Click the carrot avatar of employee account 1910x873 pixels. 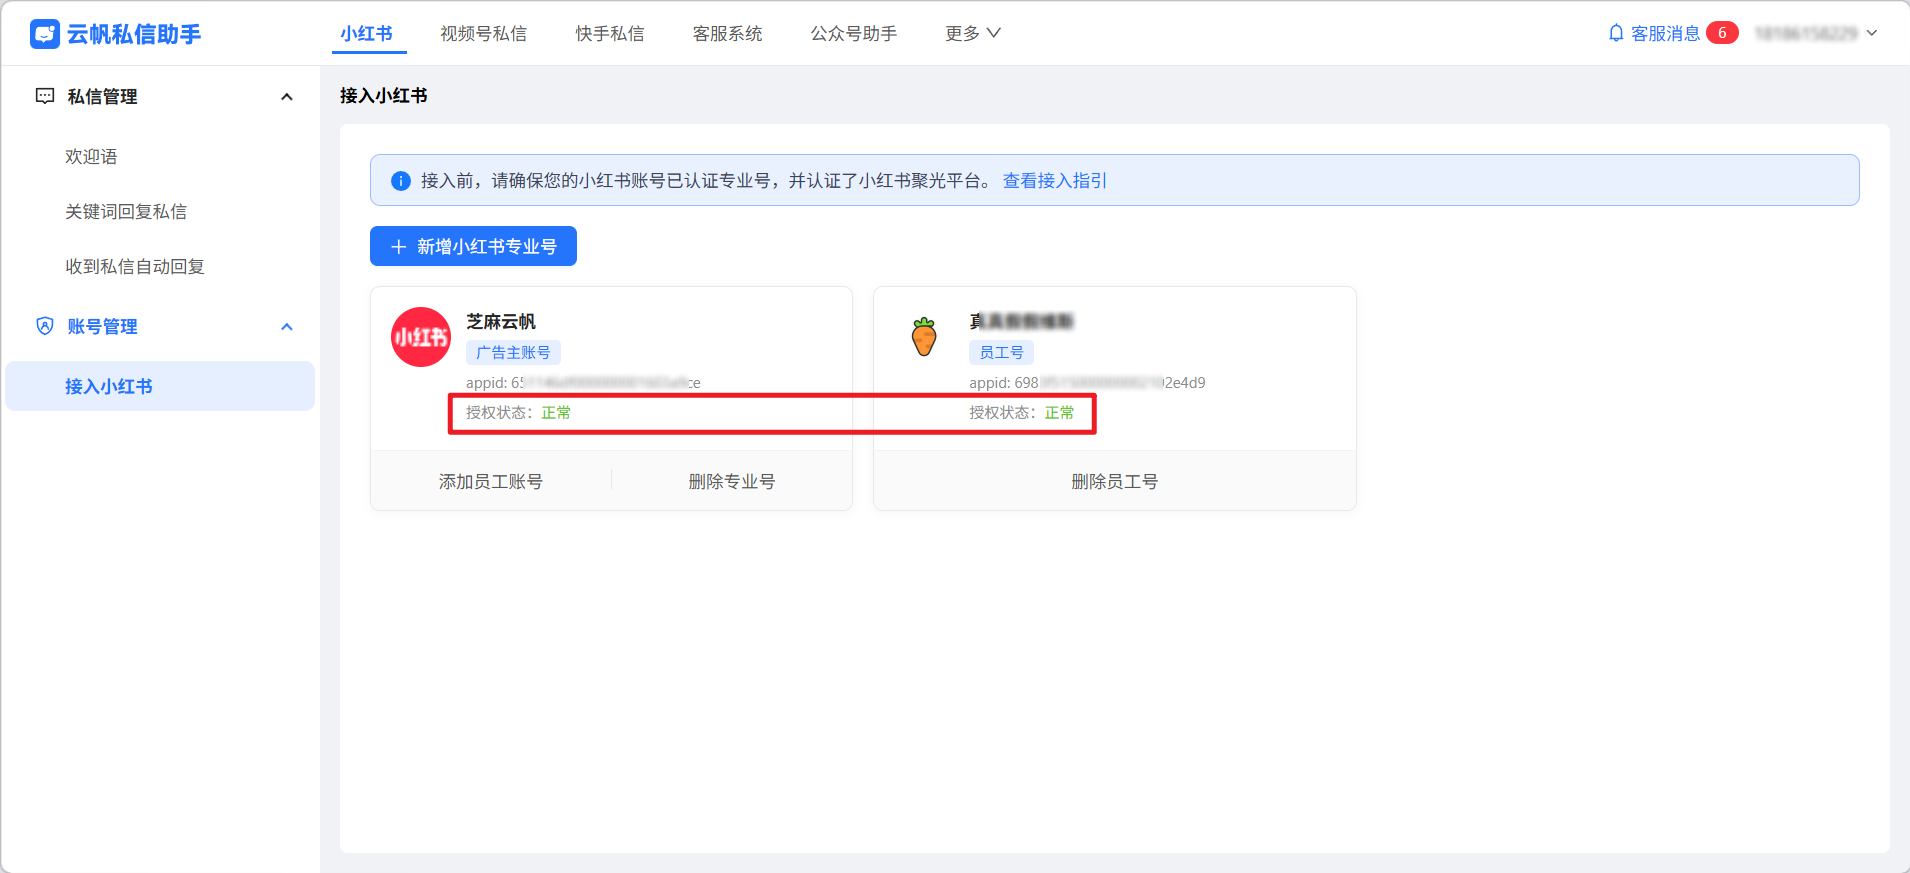pos(924,337)
